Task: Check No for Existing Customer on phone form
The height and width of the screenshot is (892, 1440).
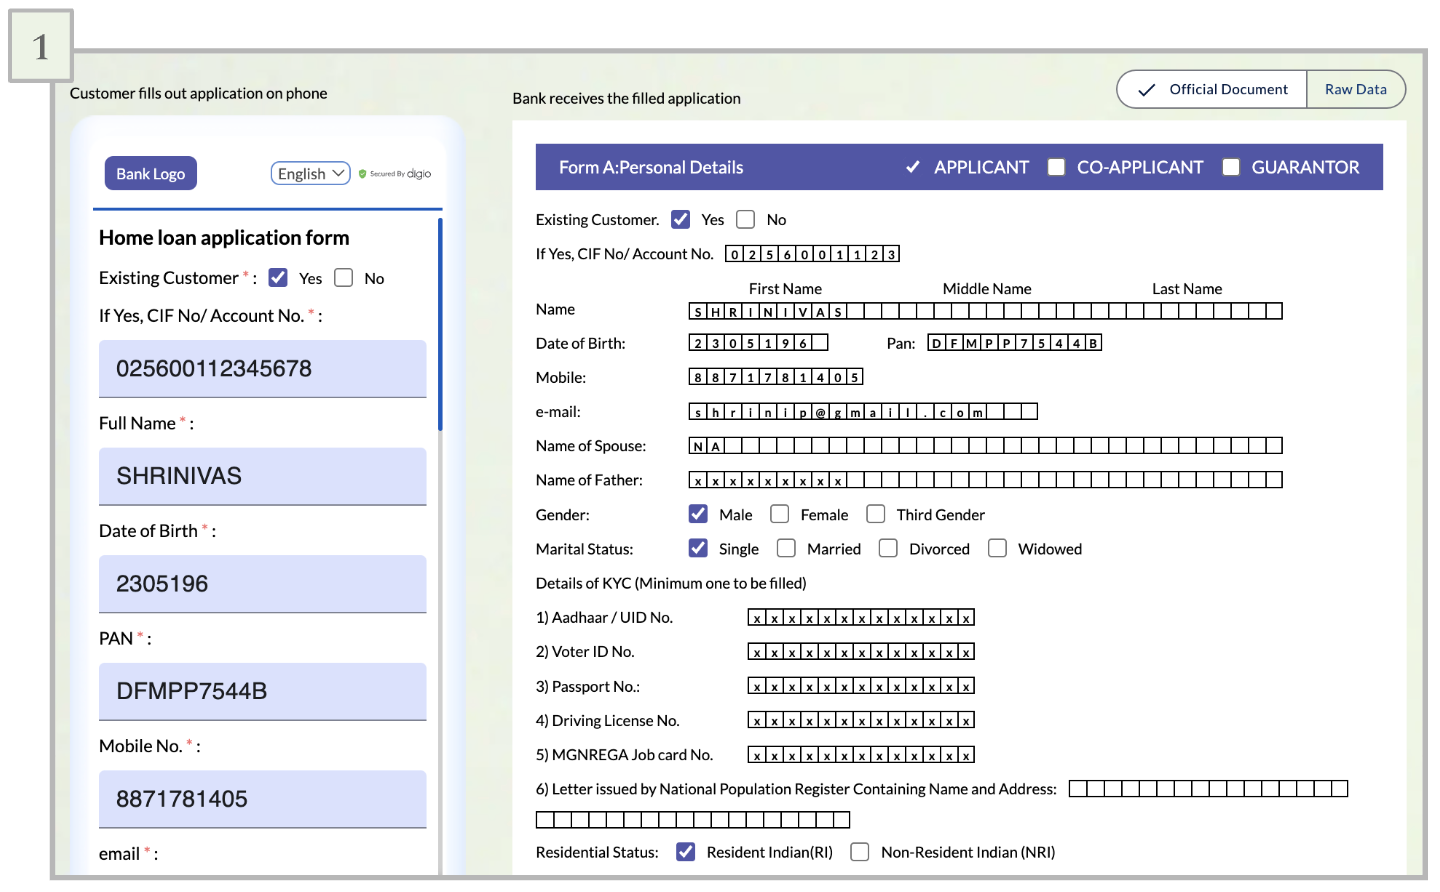Action: pos(344,278)
